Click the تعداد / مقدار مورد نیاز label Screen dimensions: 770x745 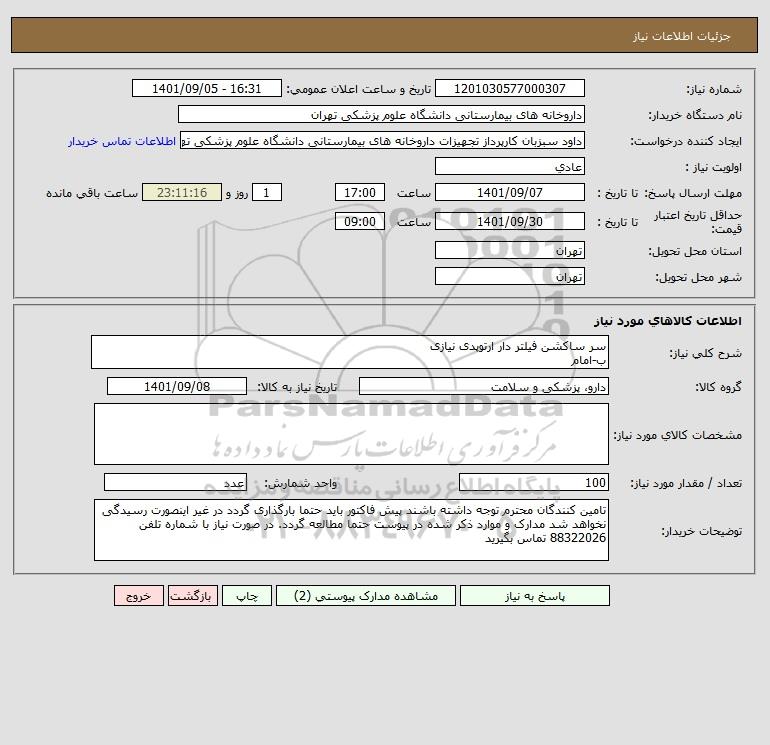pyautogui.click(x=686, y=483)
